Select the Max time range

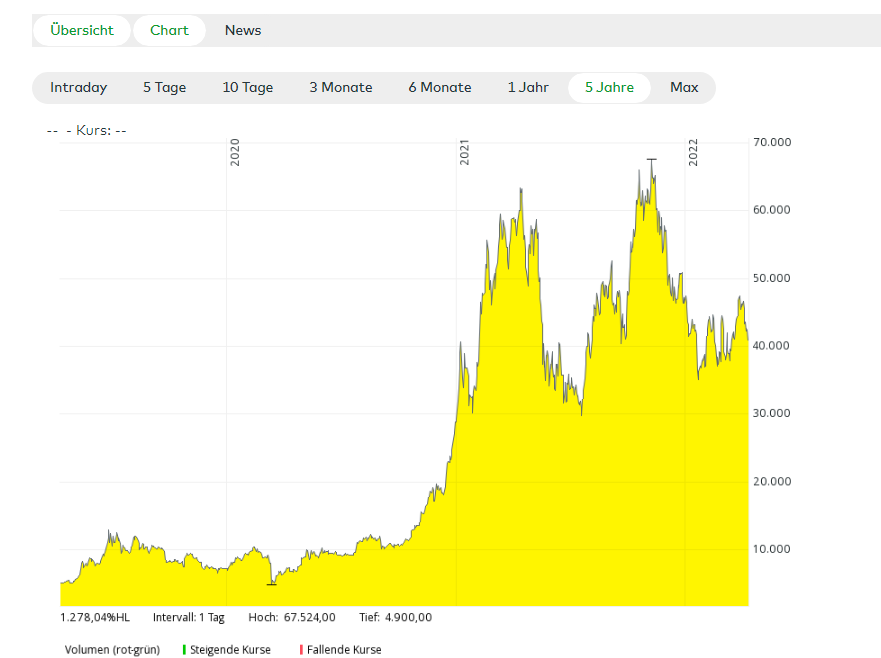tap(684, 88)
